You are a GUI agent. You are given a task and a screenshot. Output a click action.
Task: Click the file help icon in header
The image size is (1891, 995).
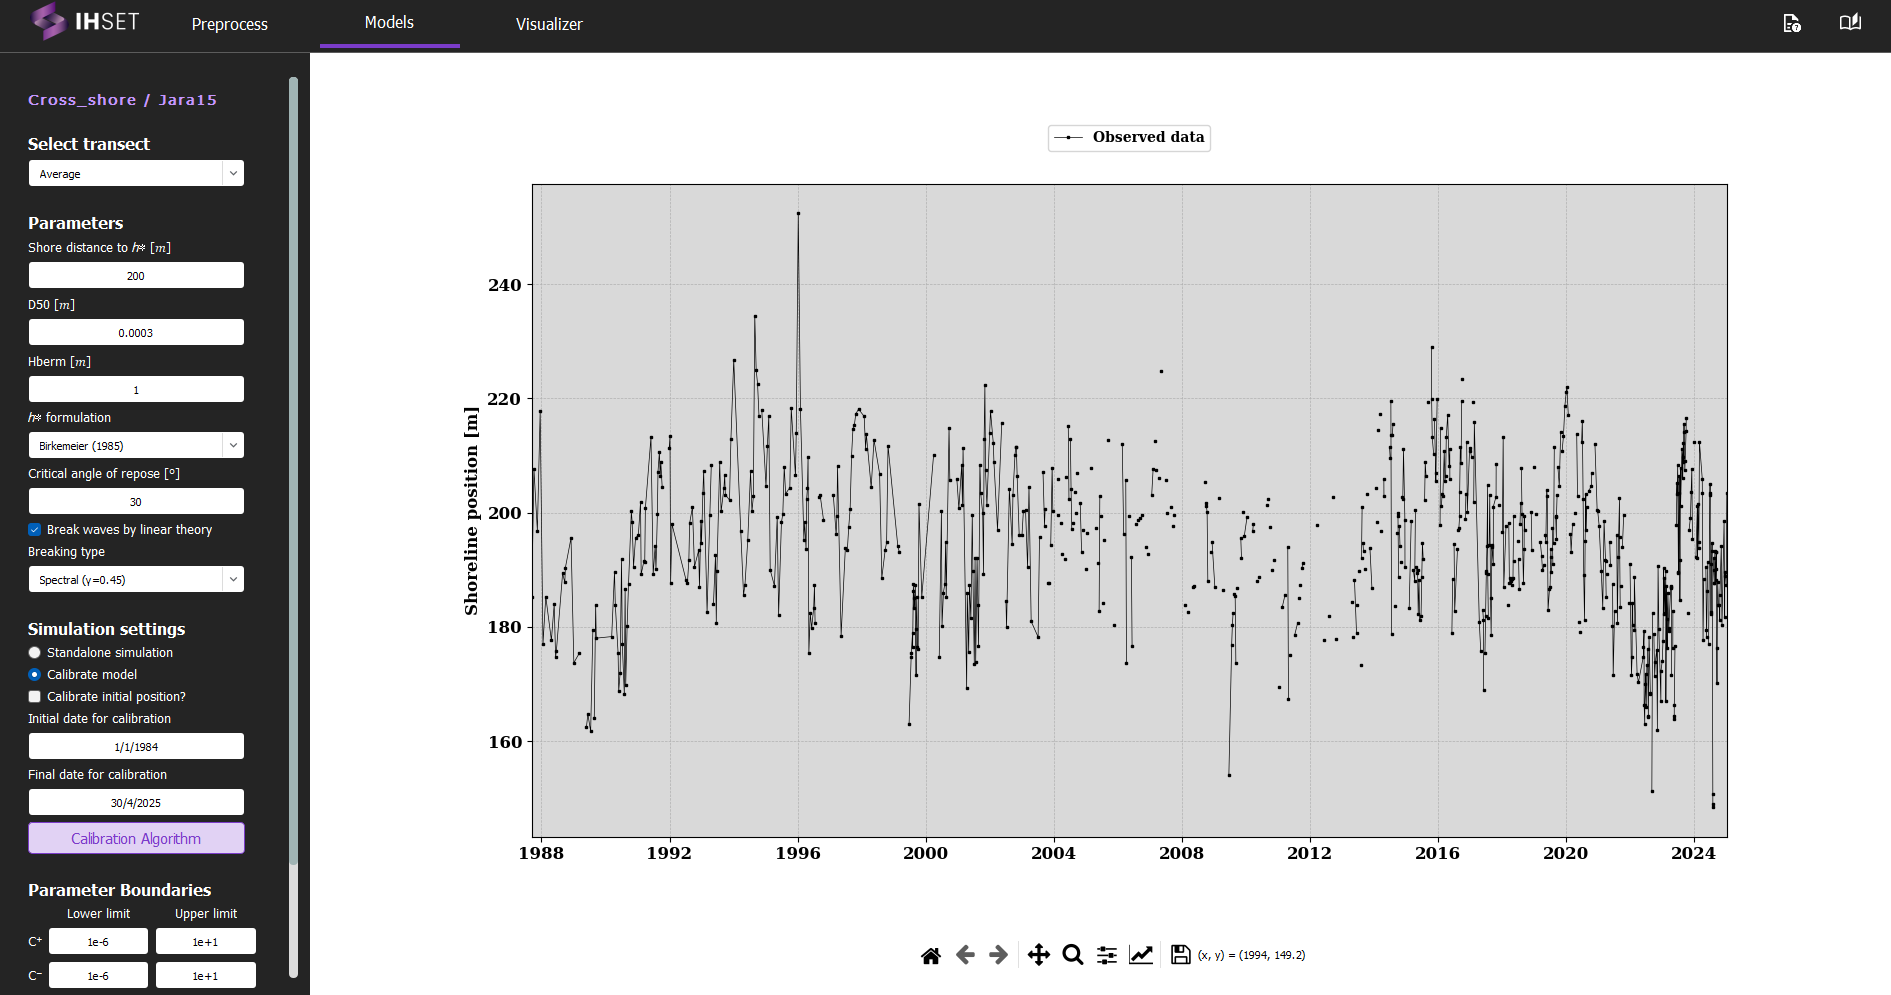tap(1792, 23)
